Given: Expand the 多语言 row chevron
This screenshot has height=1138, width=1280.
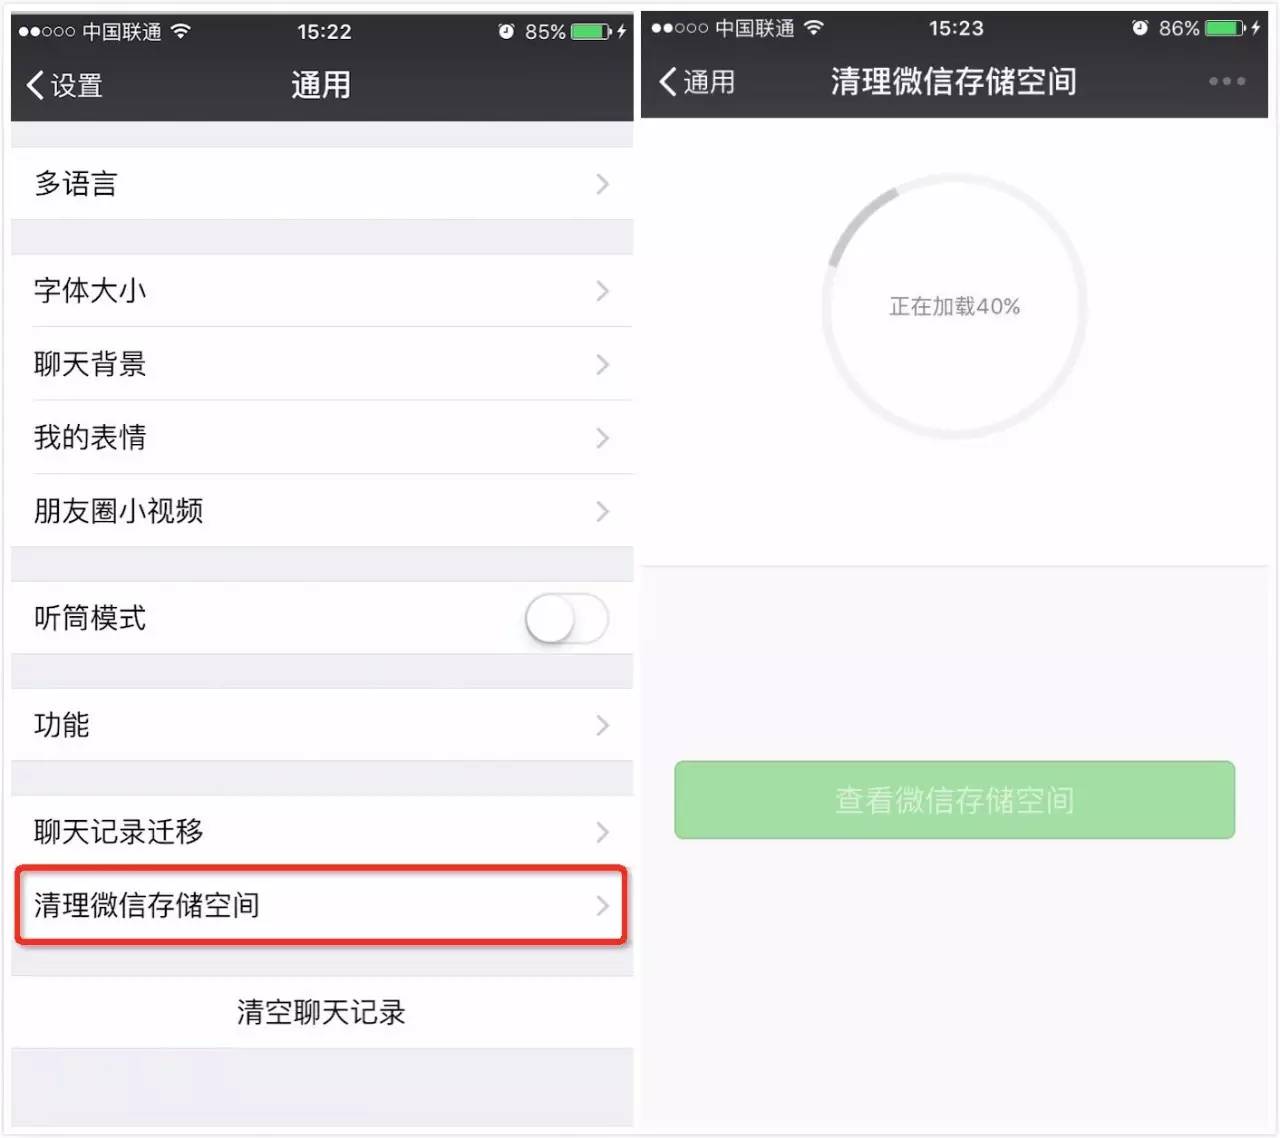Looking at the screenshot, I should click(x=602, y=184).
